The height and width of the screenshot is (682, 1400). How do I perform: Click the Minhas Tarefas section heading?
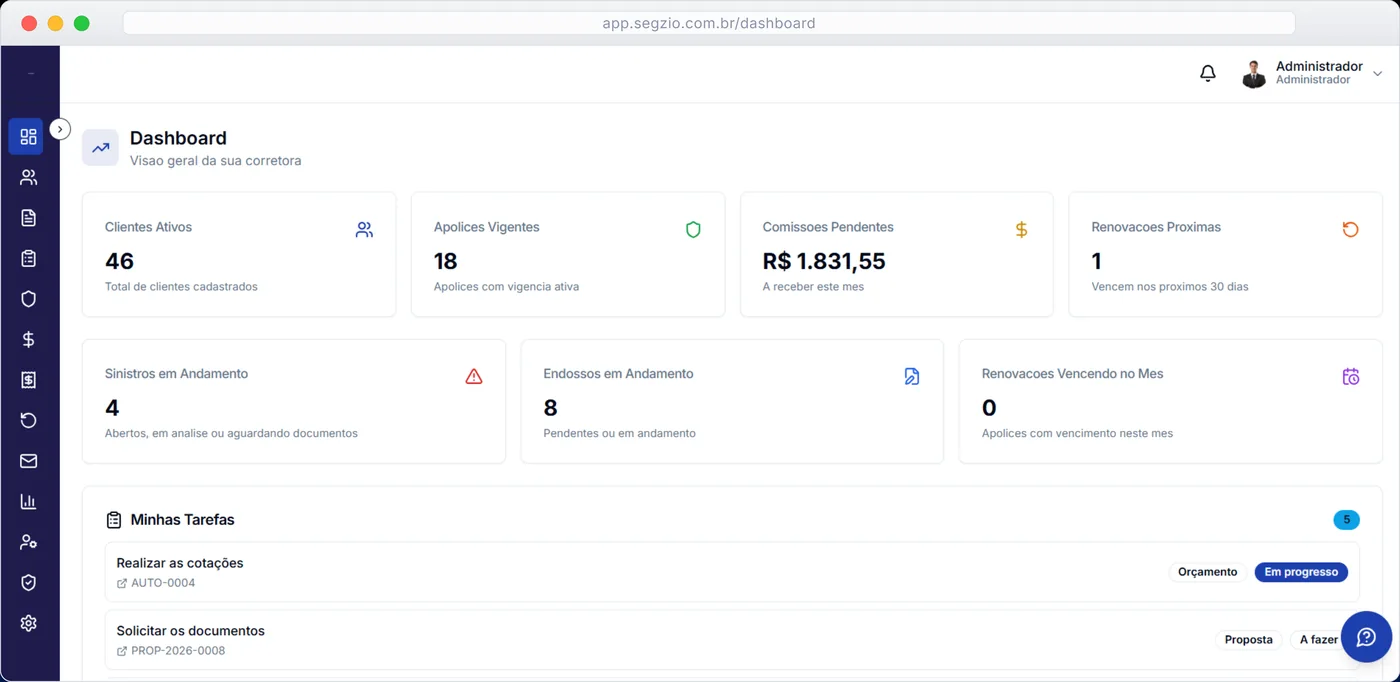tap(182, 520)
